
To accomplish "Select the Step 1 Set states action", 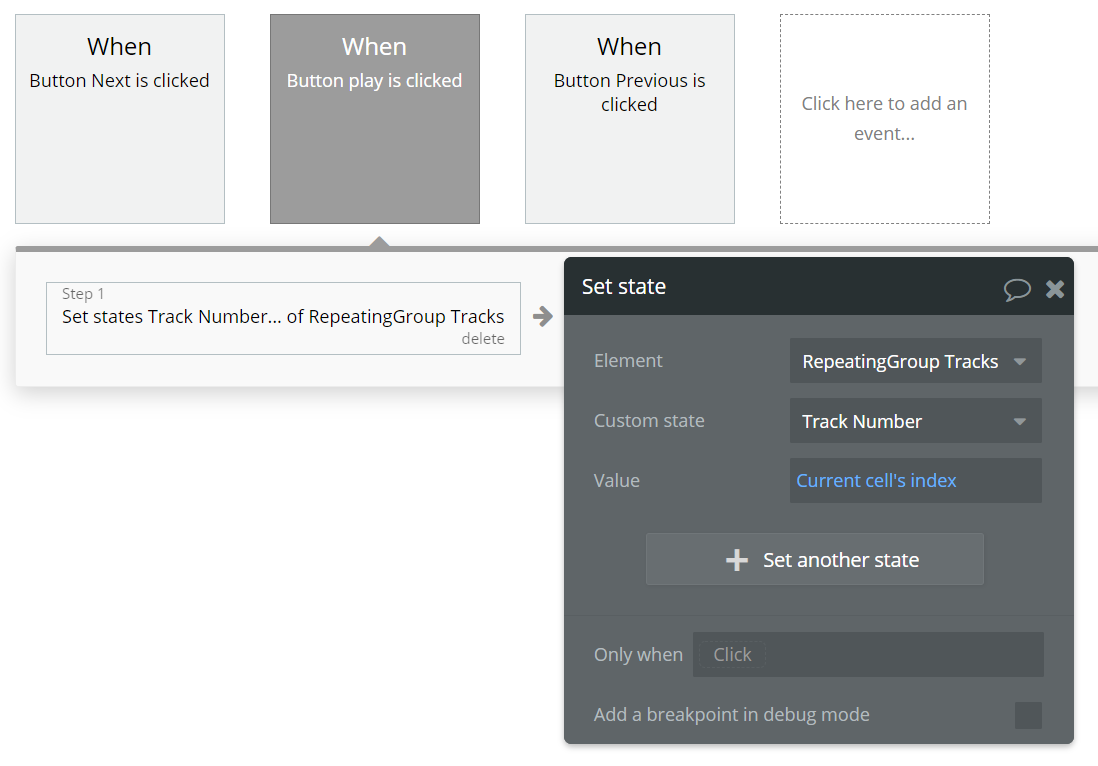I will 283,317.
